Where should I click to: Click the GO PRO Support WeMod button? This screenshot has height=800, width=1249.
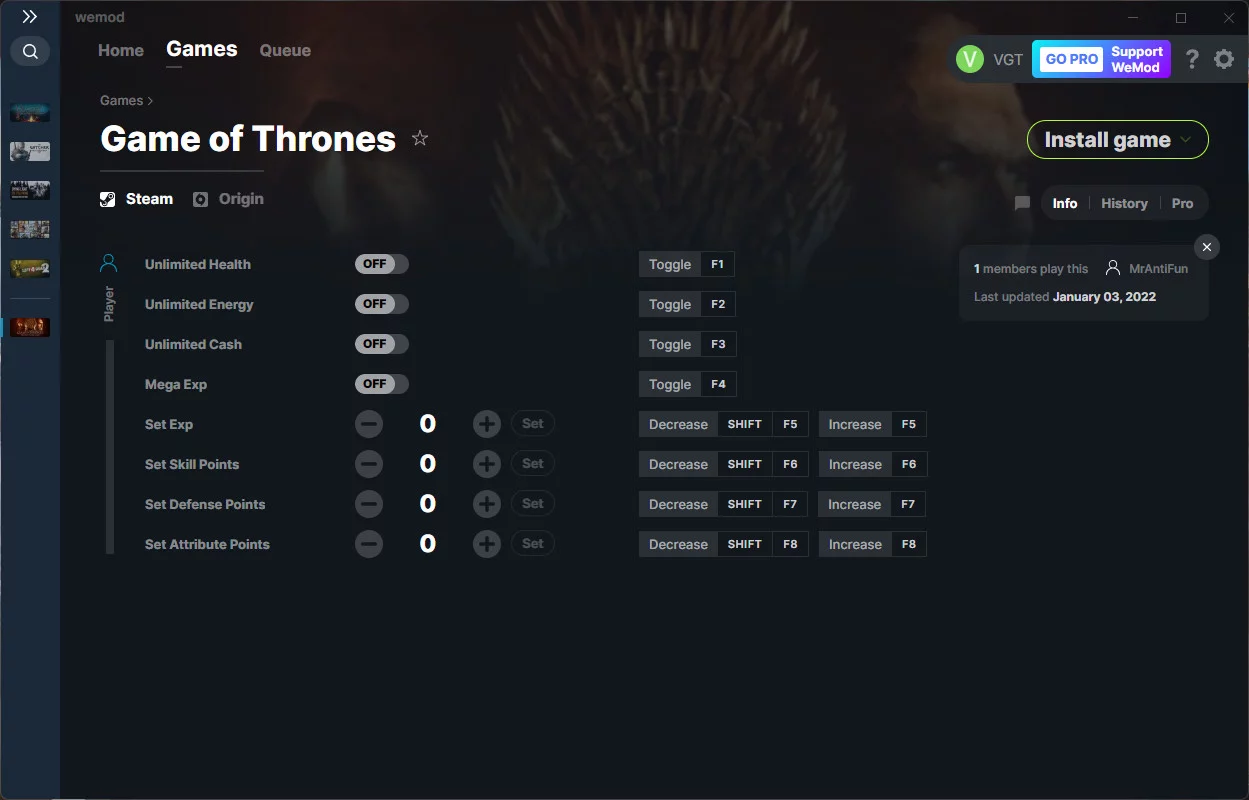(x=1101, y=59)
